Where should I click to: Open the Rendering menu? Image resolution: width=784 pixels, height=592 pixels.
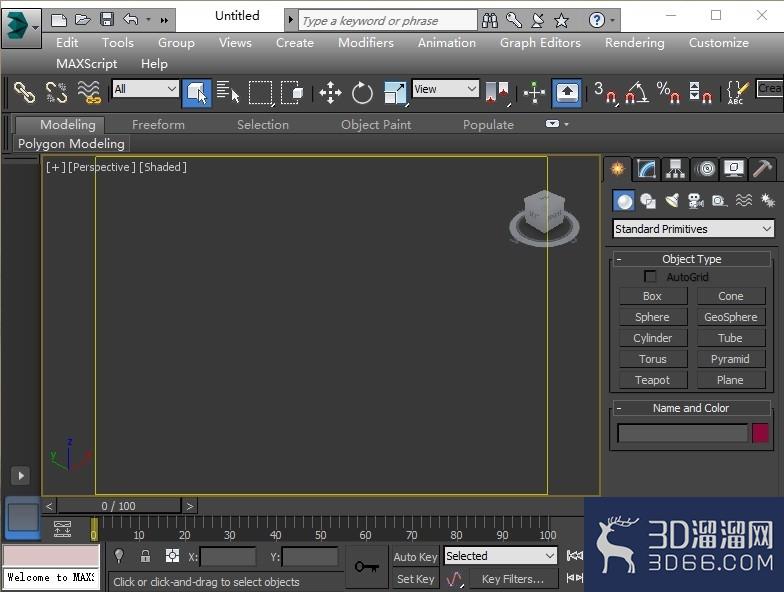634,42
